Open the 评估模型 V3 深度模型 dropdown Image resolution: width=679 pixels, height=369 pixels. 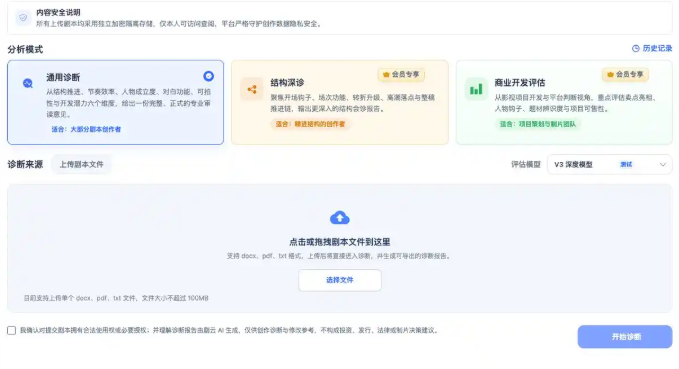pos(610,165)
